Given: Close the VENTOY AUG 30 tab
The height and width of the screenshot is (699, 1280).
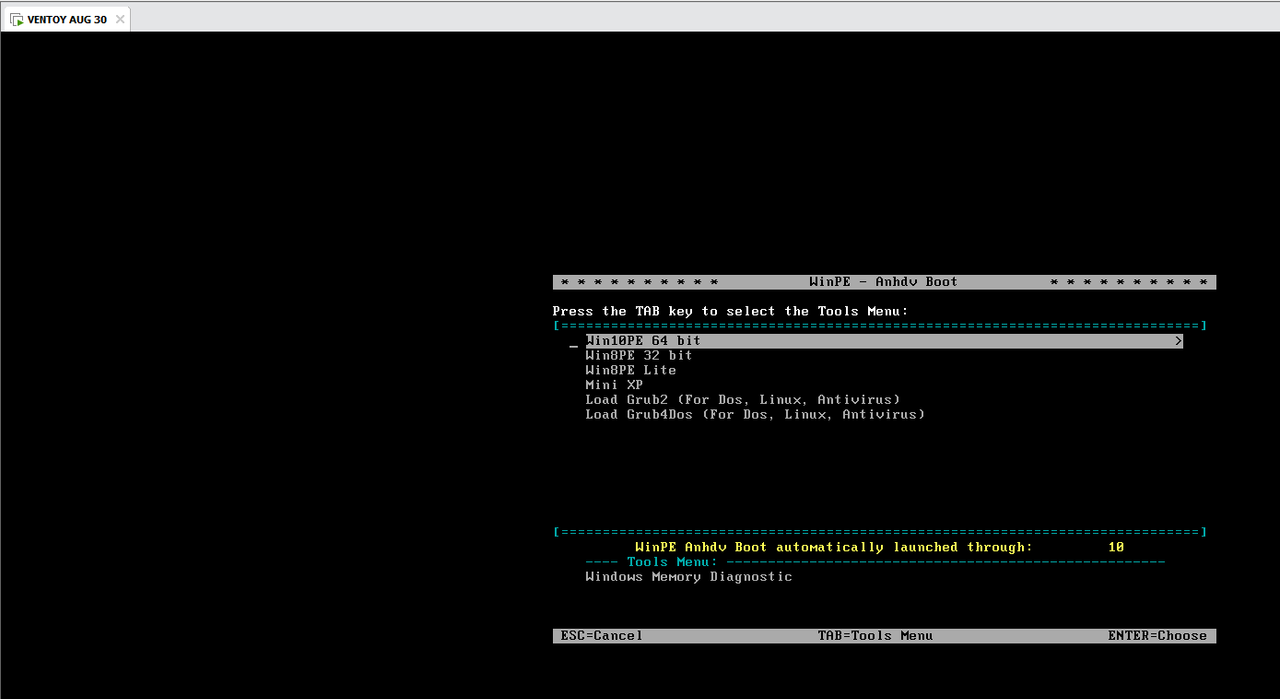Looking at the screenshot, I should coord(120,19).
